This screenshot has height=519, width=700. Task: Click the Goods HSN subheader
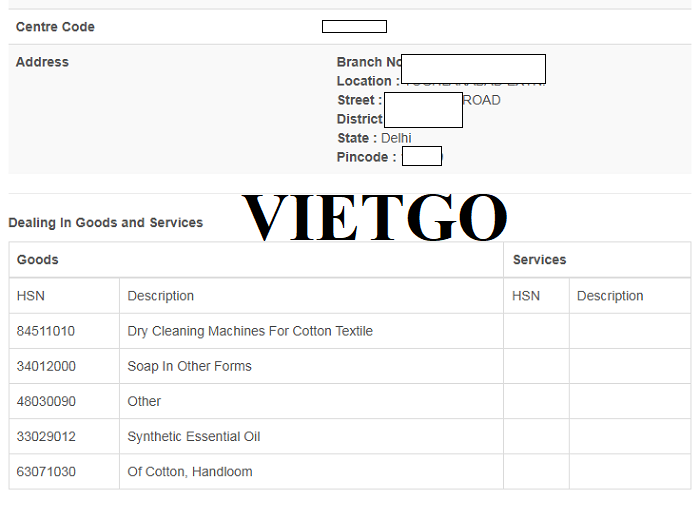pos(31,296)
